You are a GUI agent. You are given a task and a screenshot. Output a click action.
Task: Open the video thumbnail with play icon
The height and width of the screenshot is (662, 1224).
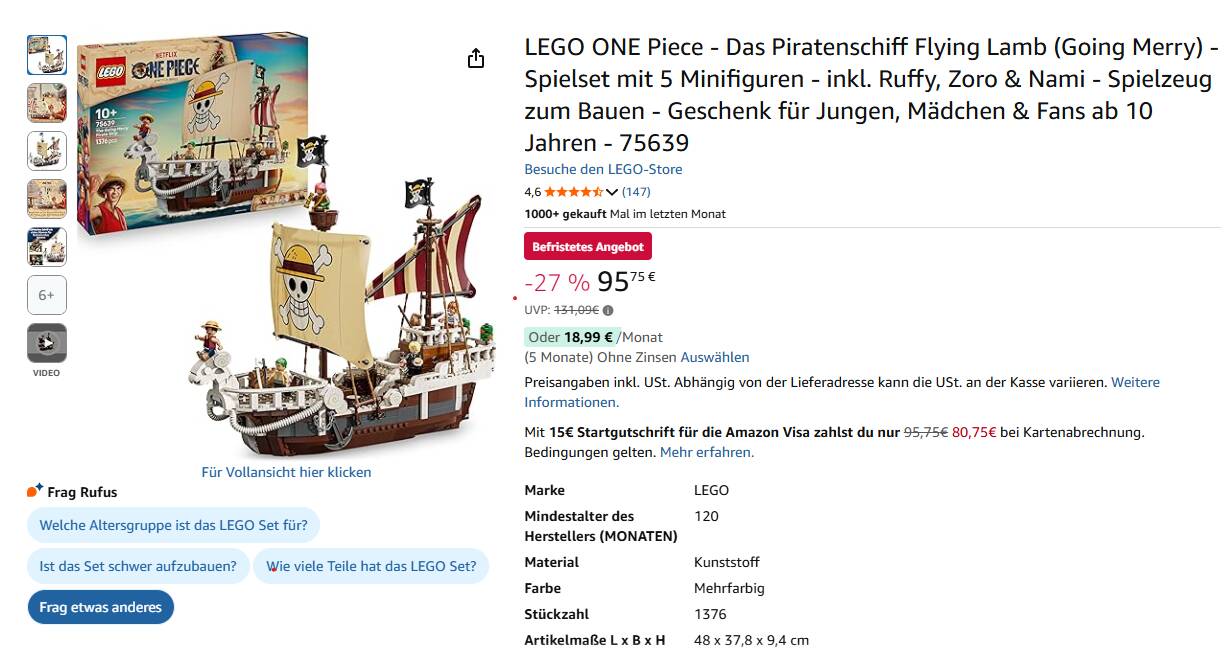click(47, 343)
